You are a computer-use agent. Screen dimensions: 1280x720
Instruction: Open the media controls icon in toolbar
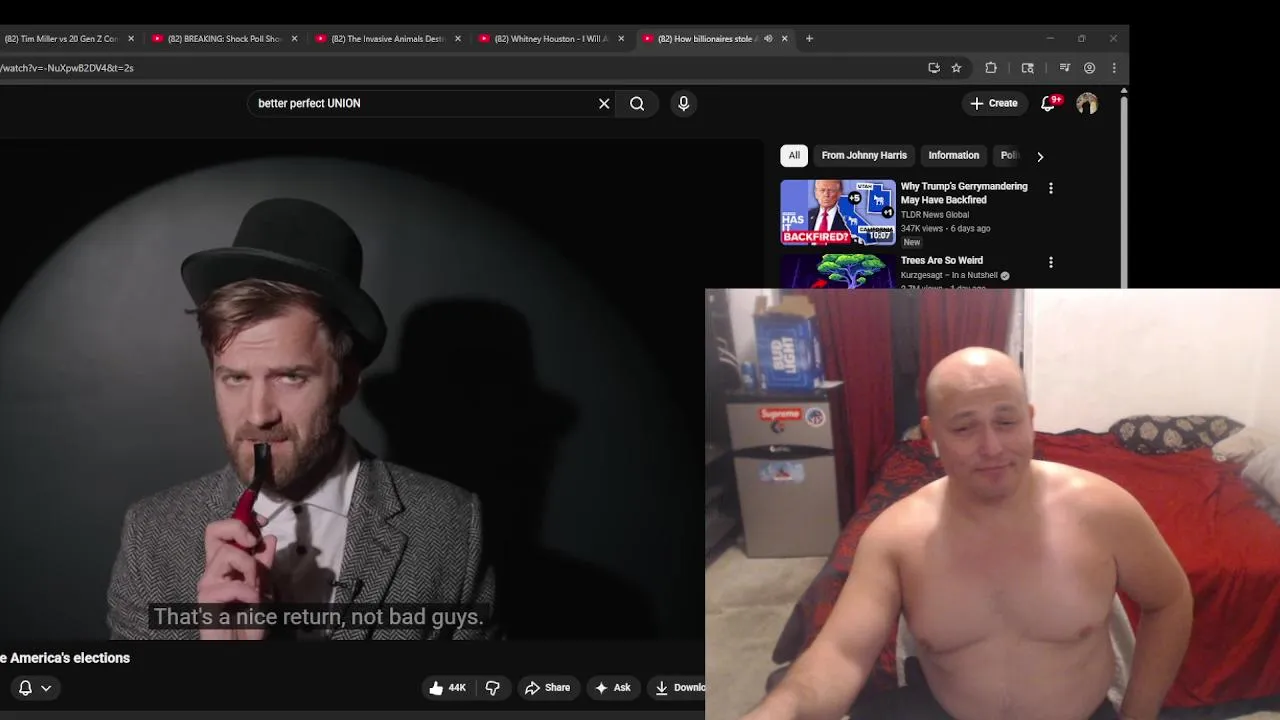(1064, 68)
